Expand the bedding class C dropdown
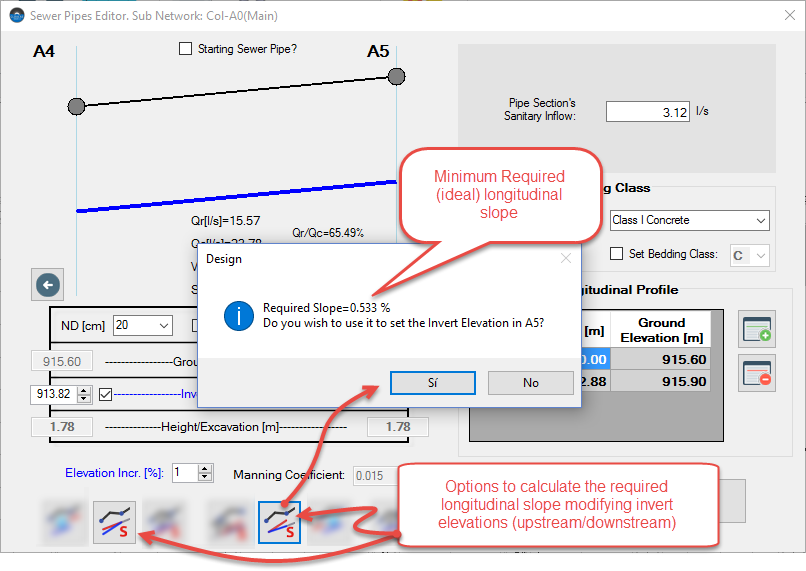The width and height of the screenshot is (806, 571). [760, 256]
